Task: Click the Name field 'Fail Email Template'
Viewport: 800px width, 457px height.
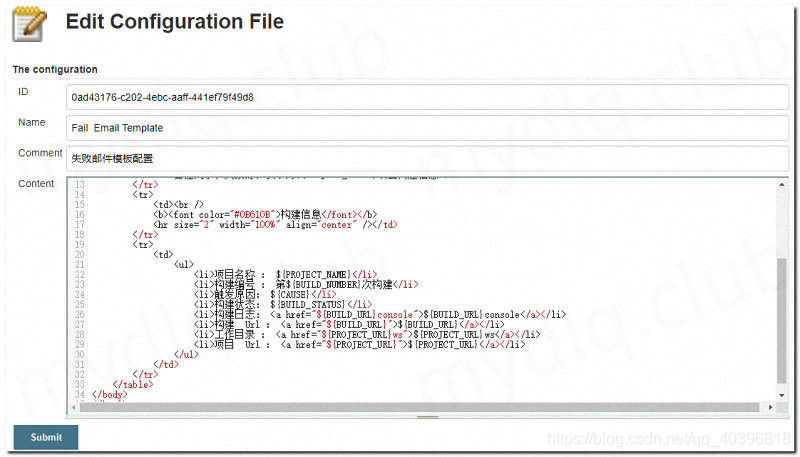Action: point(427,128)
